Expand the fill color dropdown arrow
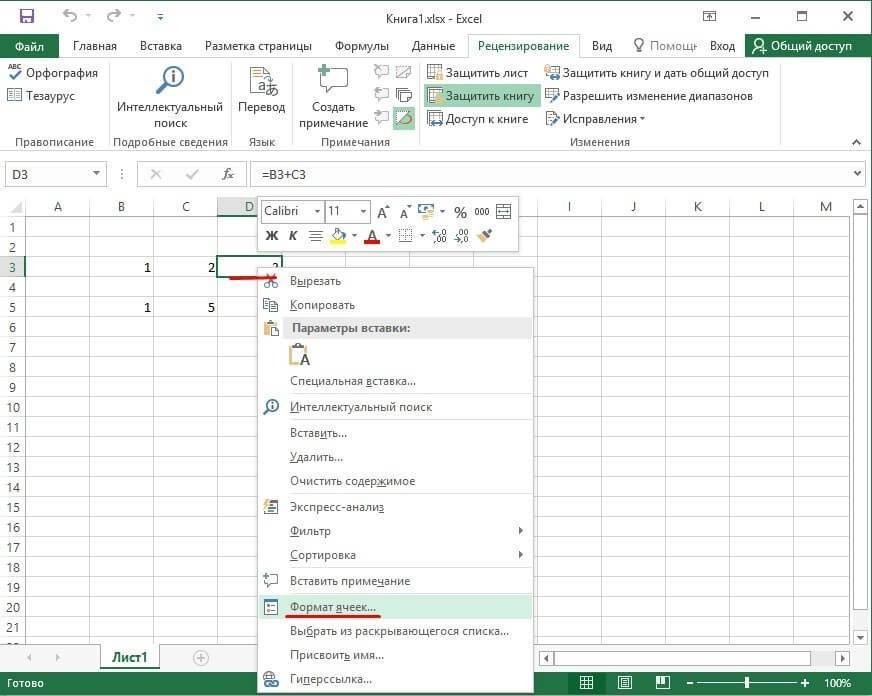 tap(353, 235)
